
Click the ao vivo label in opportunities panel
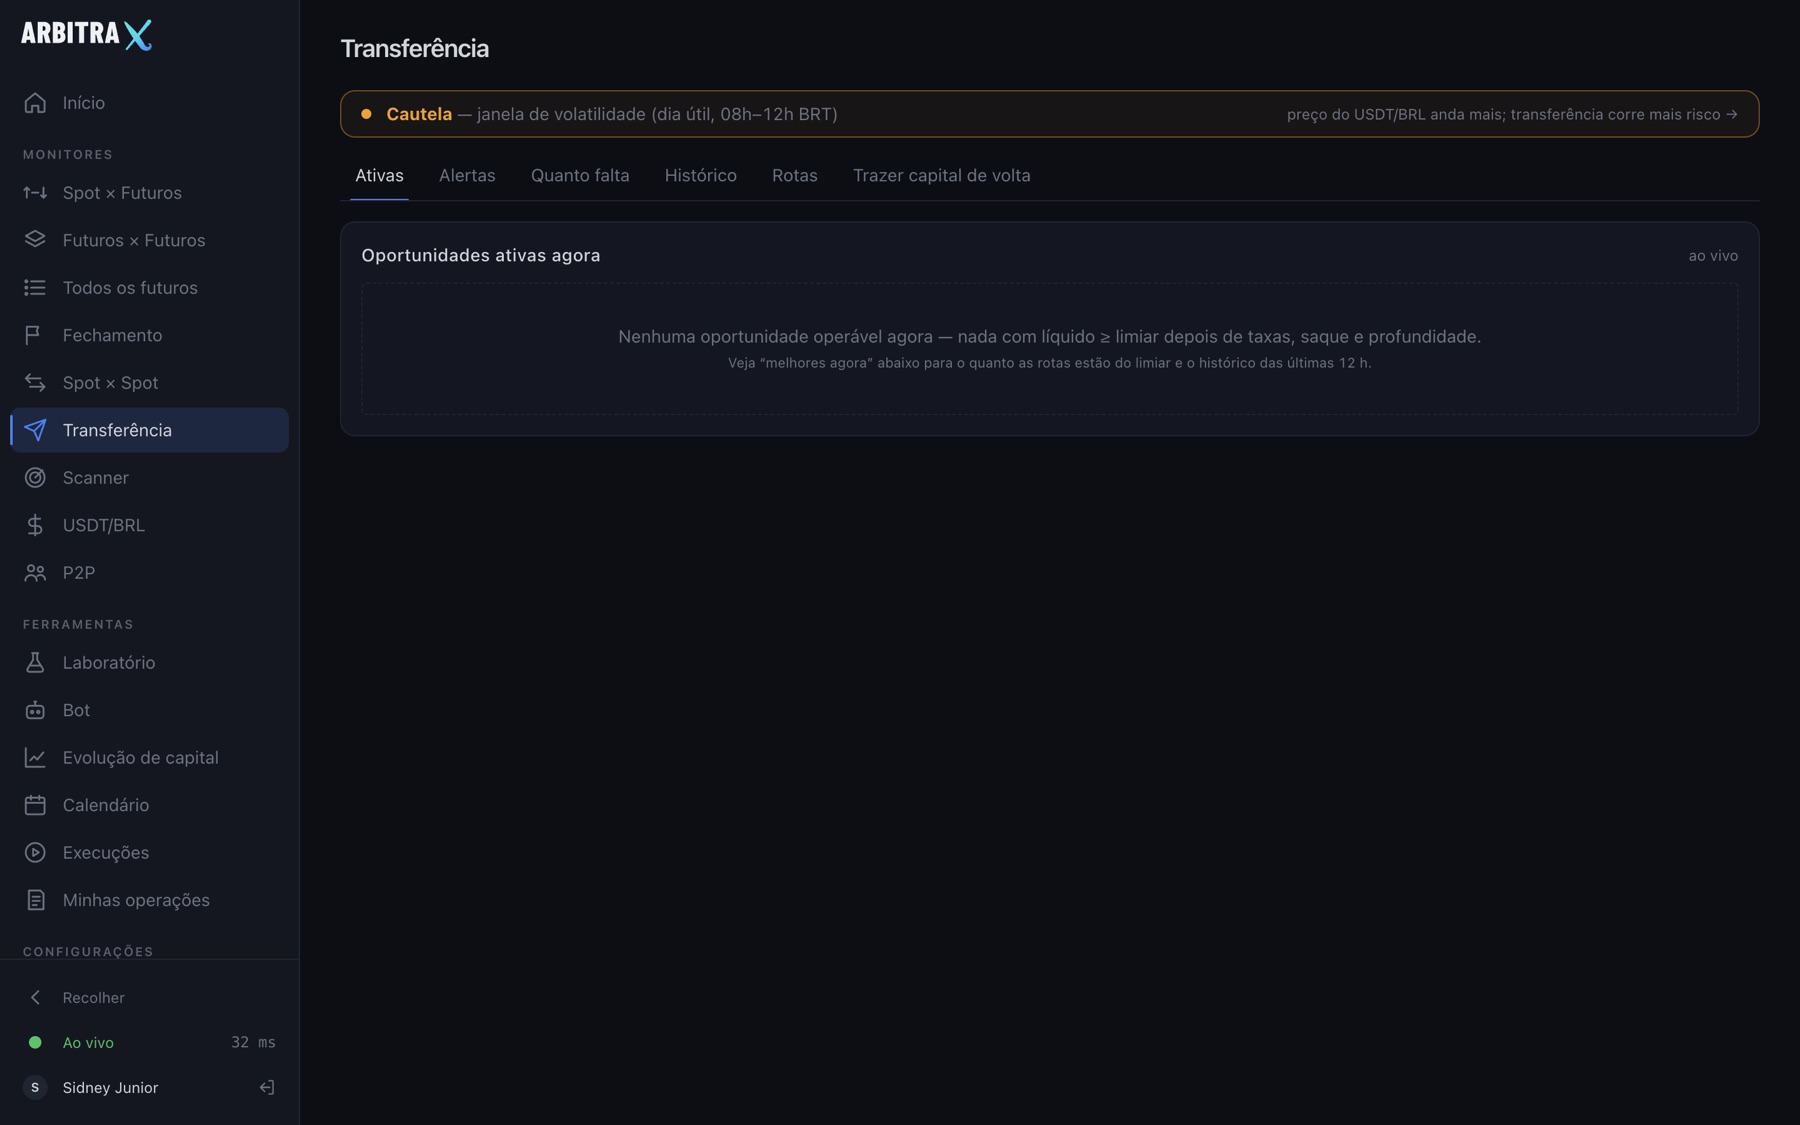coord(1713,256)
